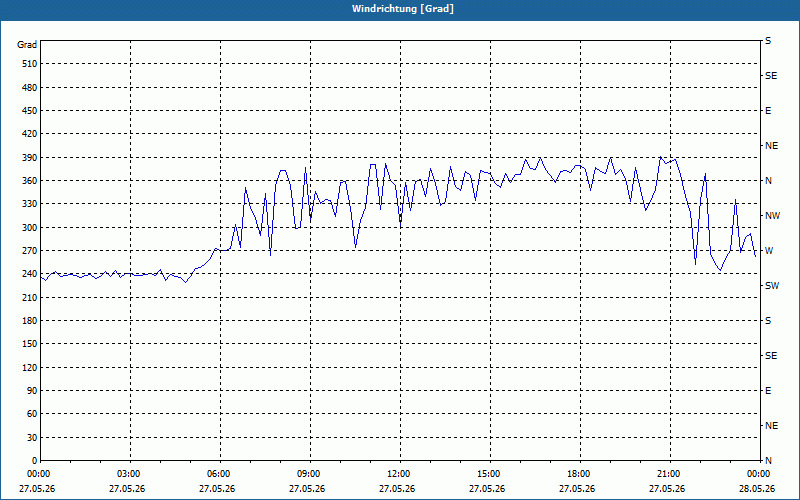Viewport: 800px width, 500px height.
Task: Select the 'SE' compass label on 120 gridline
Action: point(771,356)
